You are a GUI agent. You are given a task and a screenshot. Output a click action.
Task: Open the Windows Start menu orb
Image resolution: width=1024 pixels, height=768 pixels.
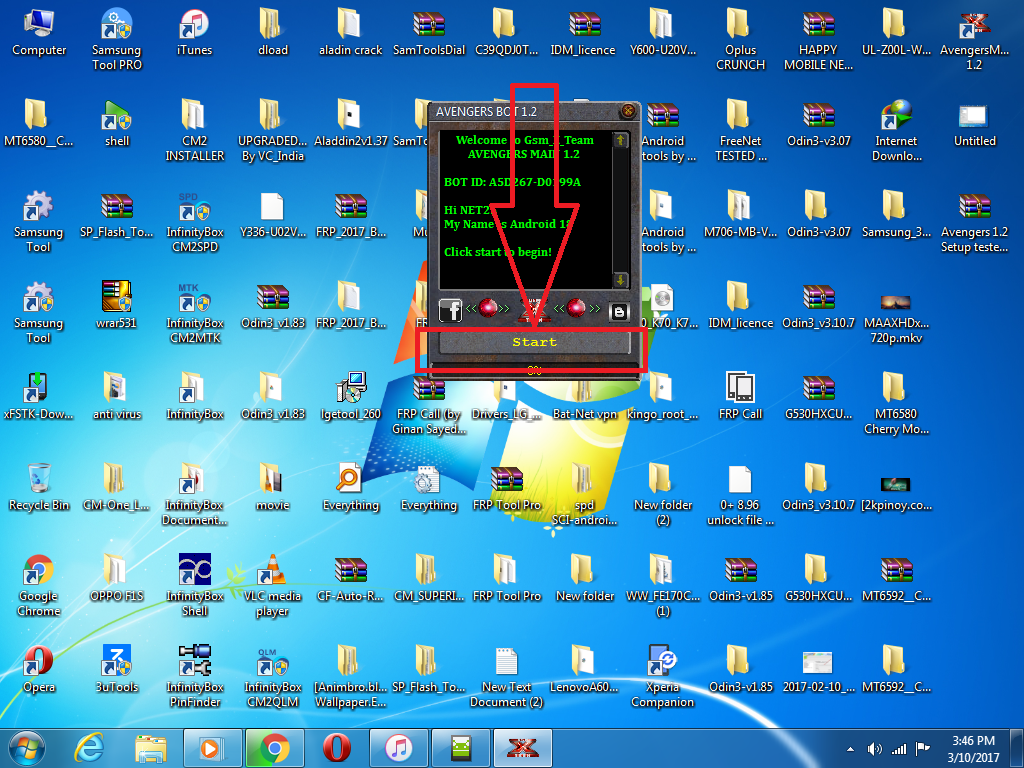click(x=27, y=747)
